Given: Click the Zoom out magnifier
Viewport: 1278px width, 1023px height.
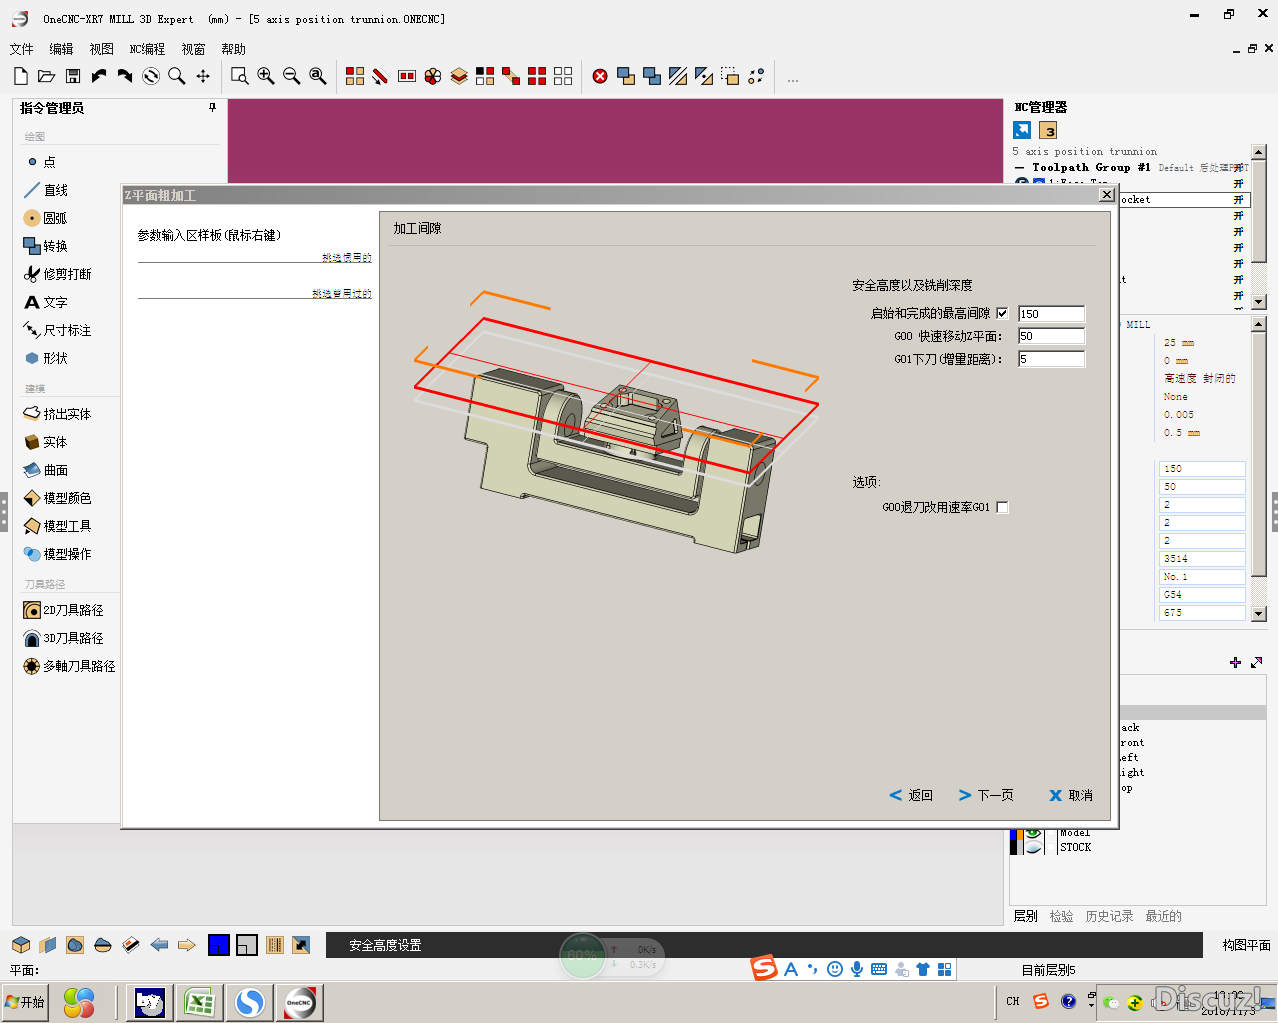Looking at the screenshot, I should coord(292,76).
